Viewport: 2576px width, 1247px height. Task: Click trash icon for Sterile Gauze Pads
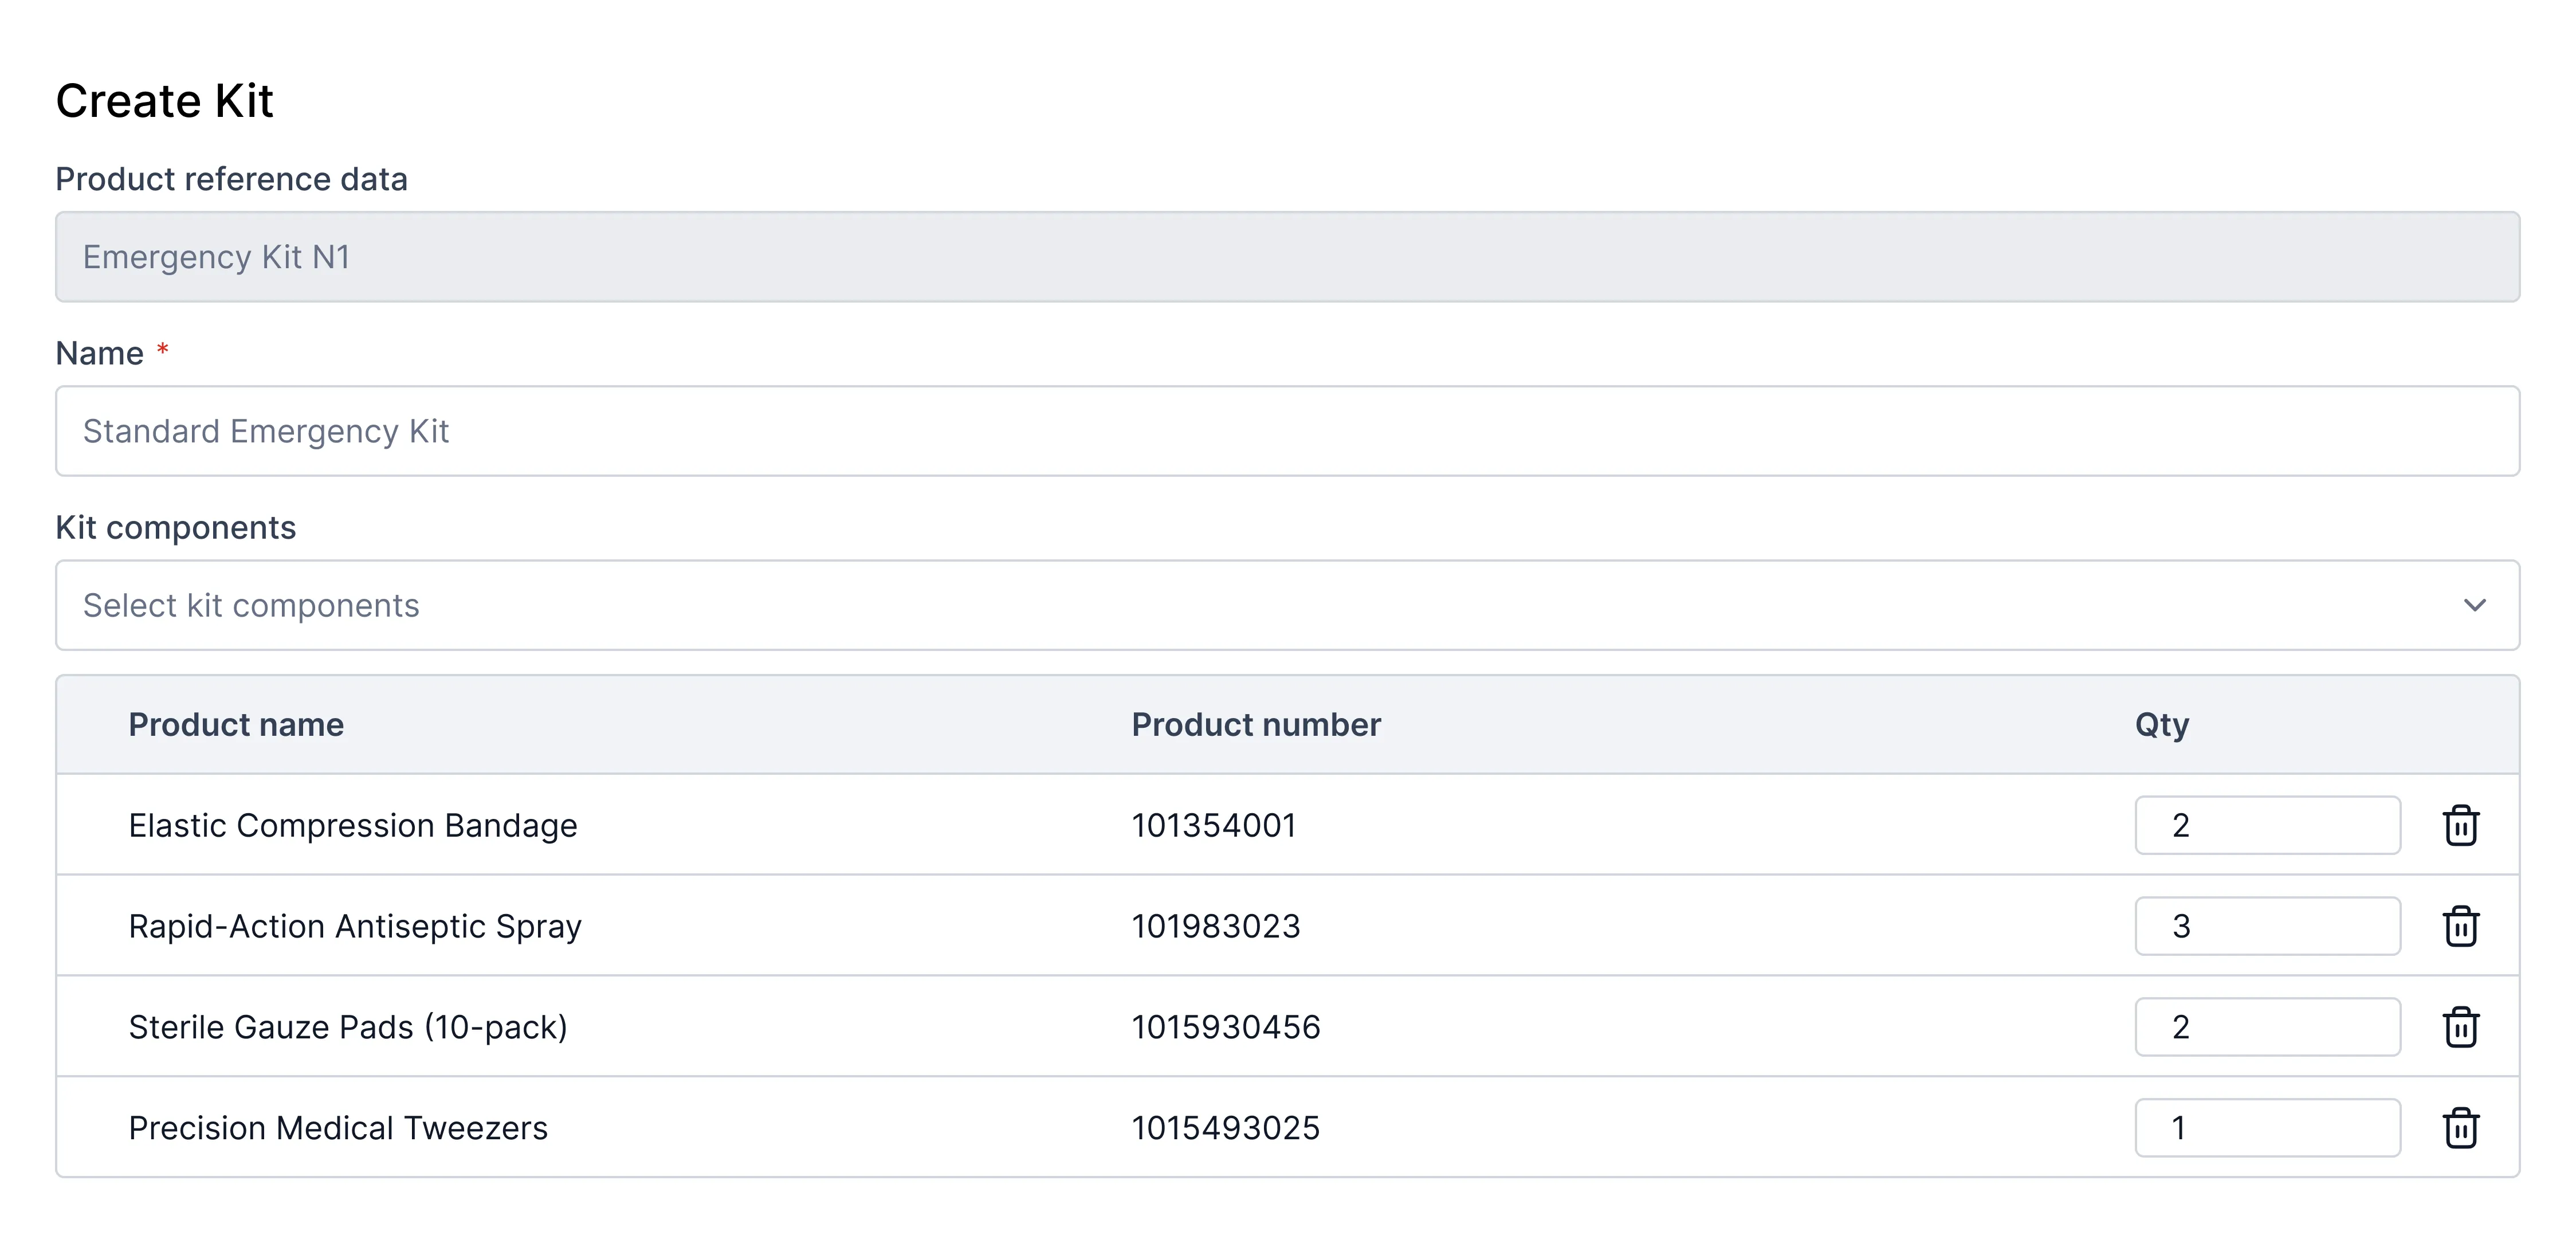(2460, 1027)
